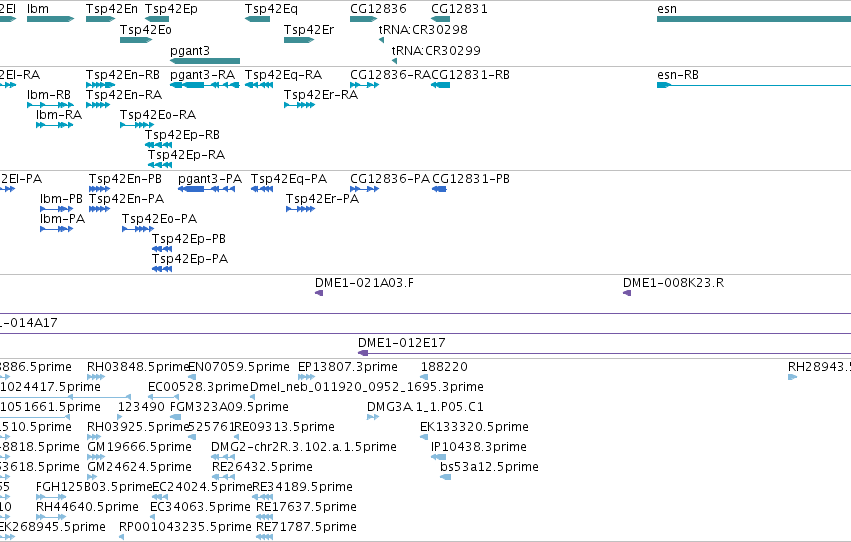This screenshot has width=851, height=542.
Task: Open the lbm-RB transcript label
Action: pyautogui.click(x=49, y=94)
